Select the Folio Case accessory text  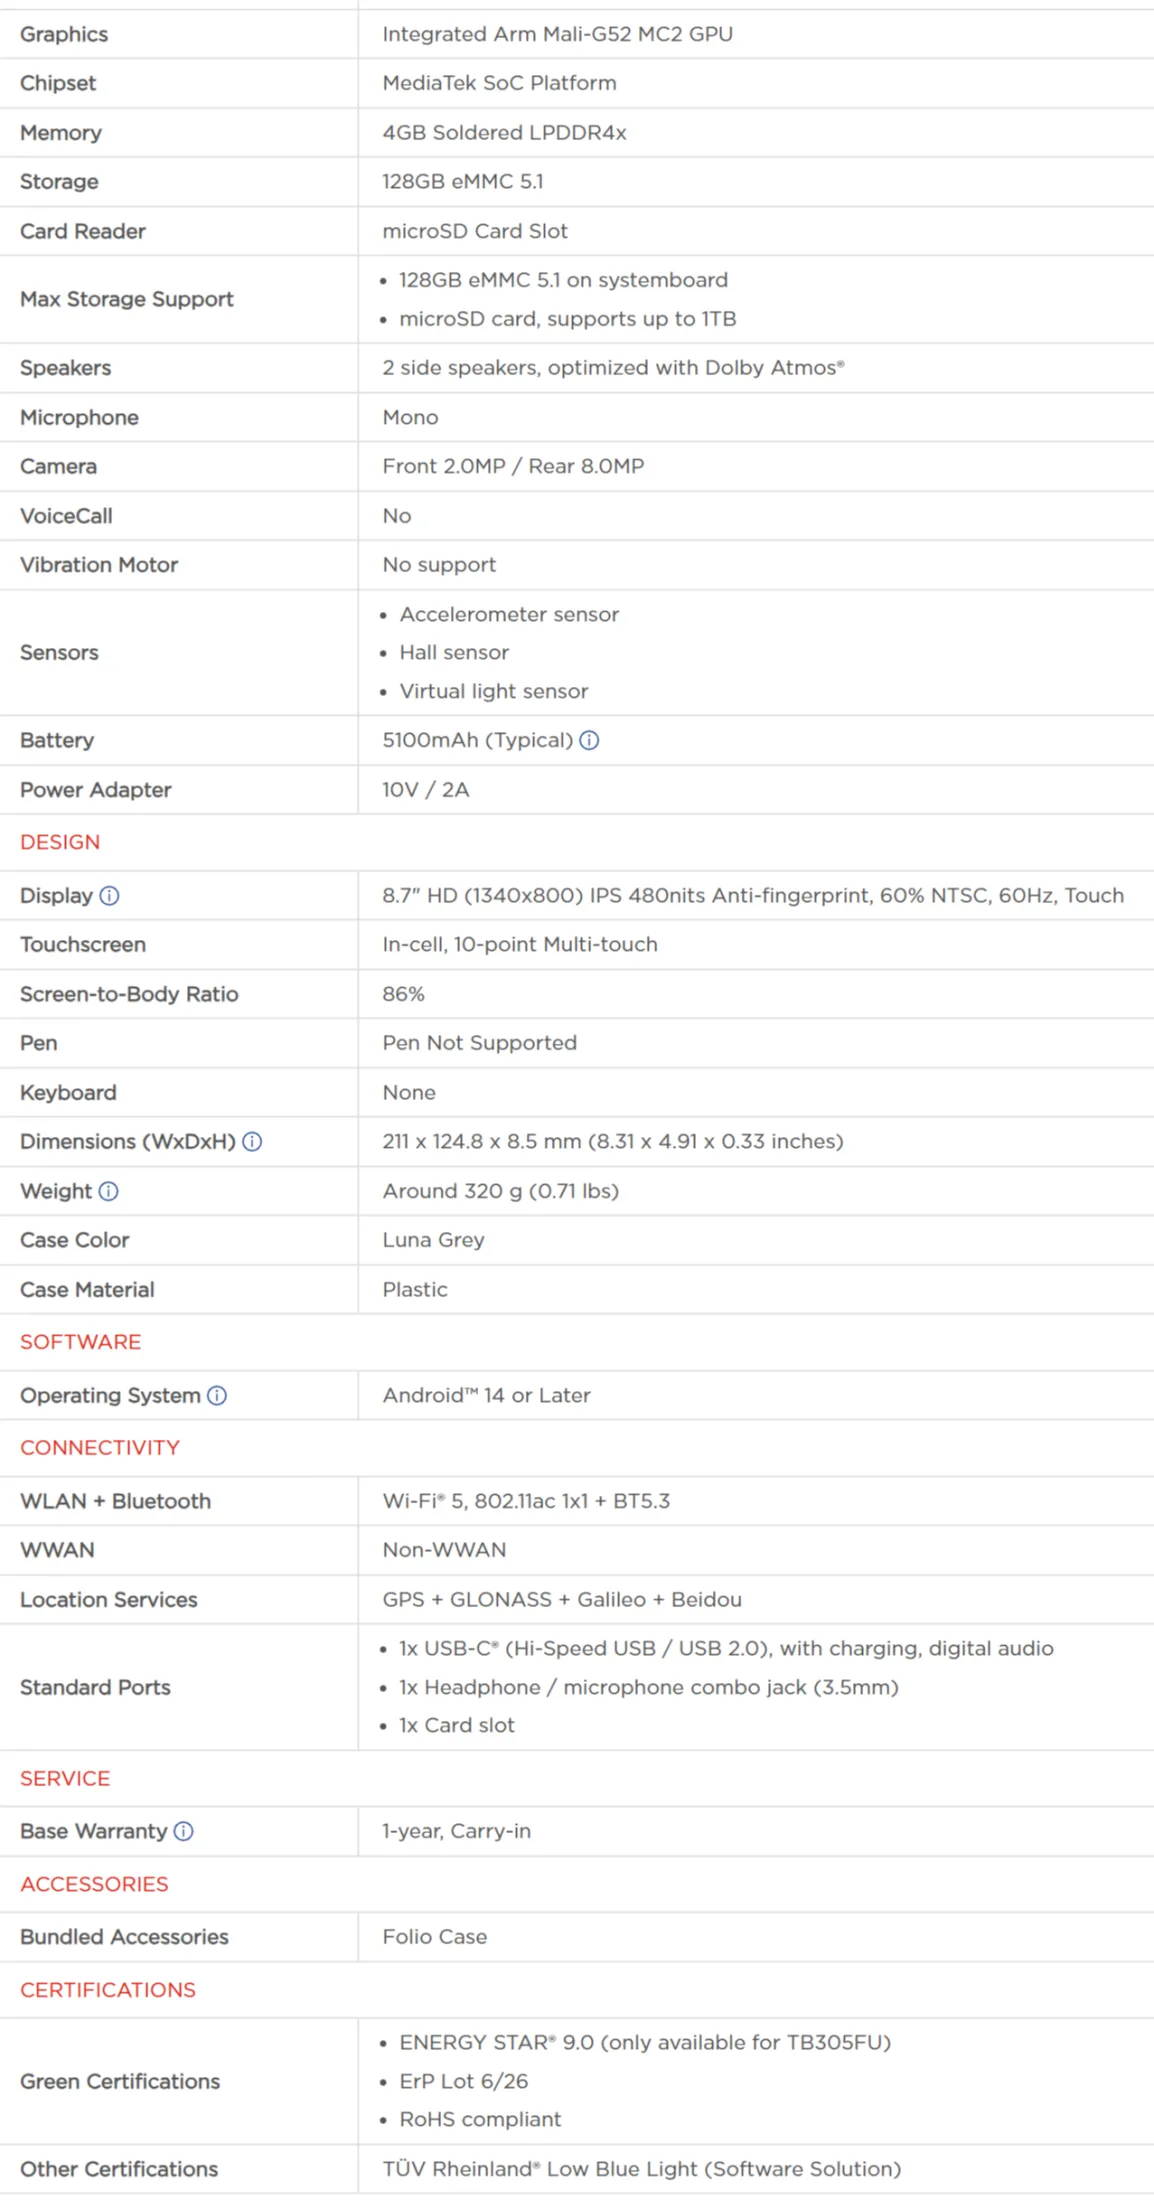(x=434, y=1937)
